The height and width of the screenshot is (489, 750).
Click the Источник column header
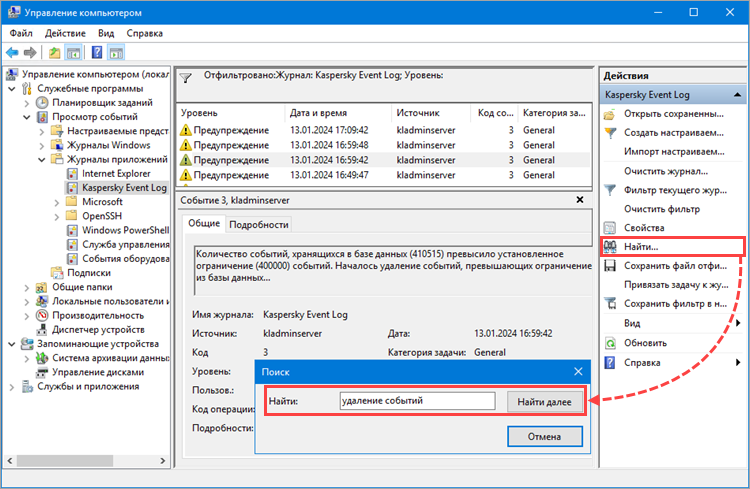coord(431,113)
